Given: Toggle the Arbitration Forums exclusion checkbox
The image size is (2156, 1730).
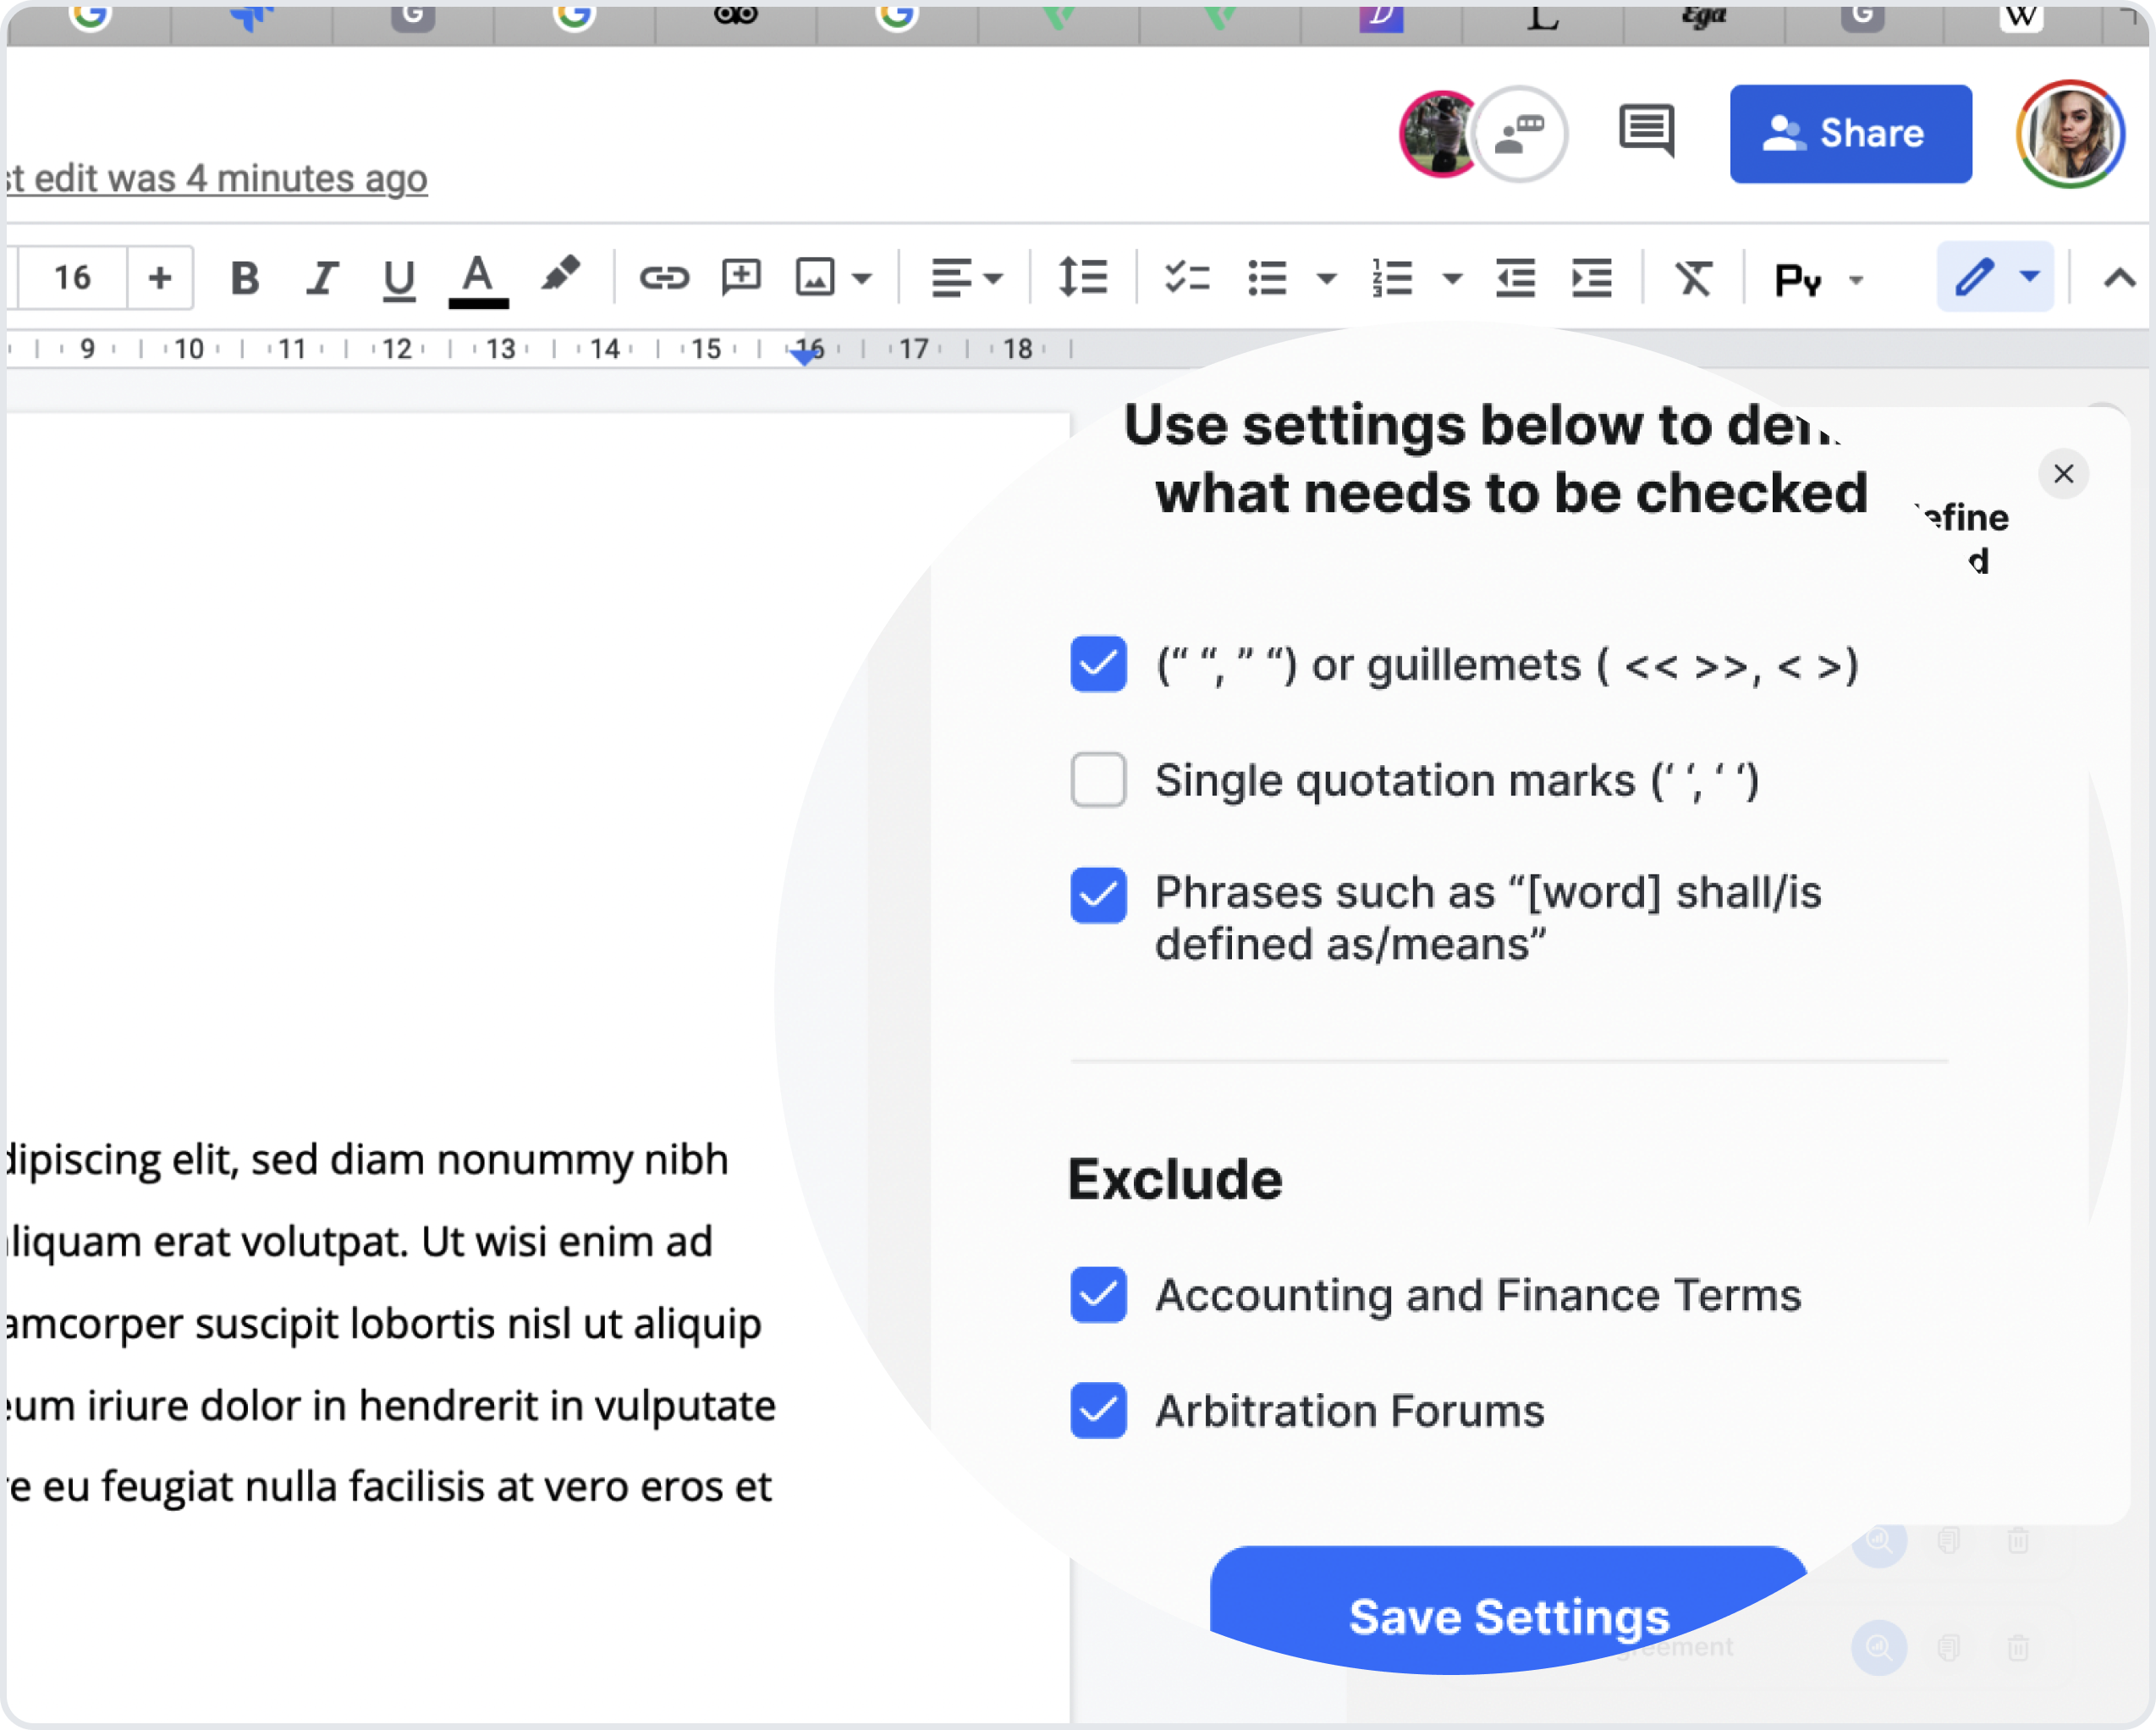Looking at the screenshot, I should [x=1098, y=1411].
